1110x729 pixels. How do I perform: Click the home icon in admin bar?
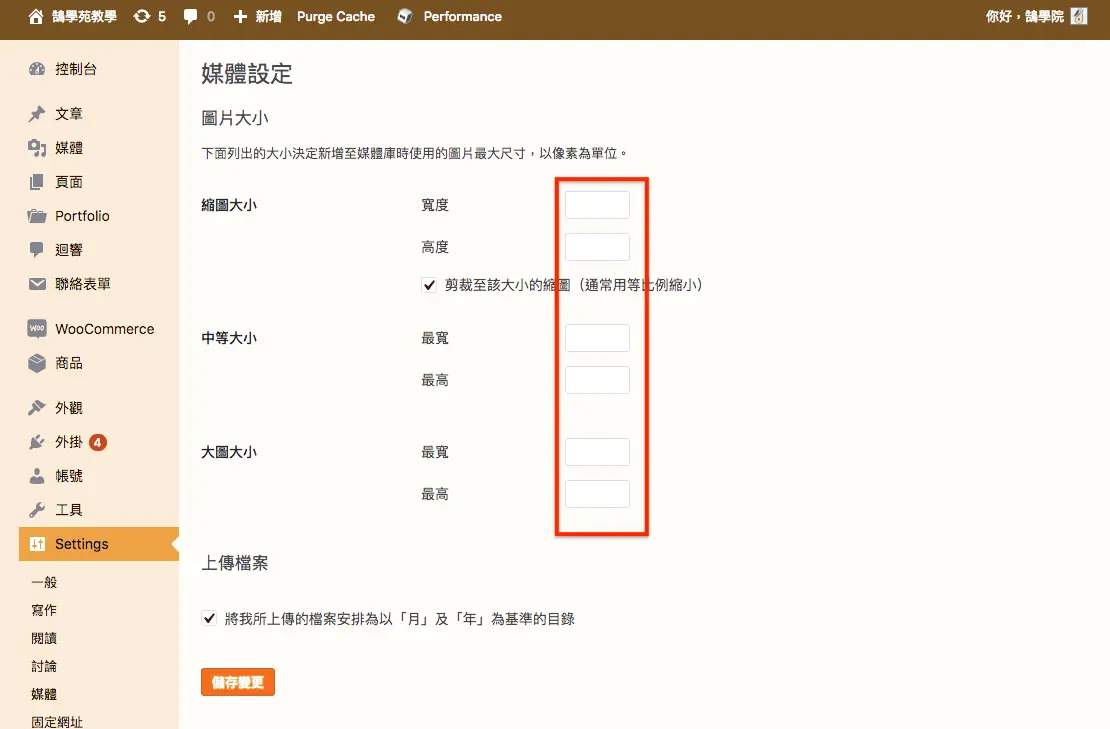point(36,16)
